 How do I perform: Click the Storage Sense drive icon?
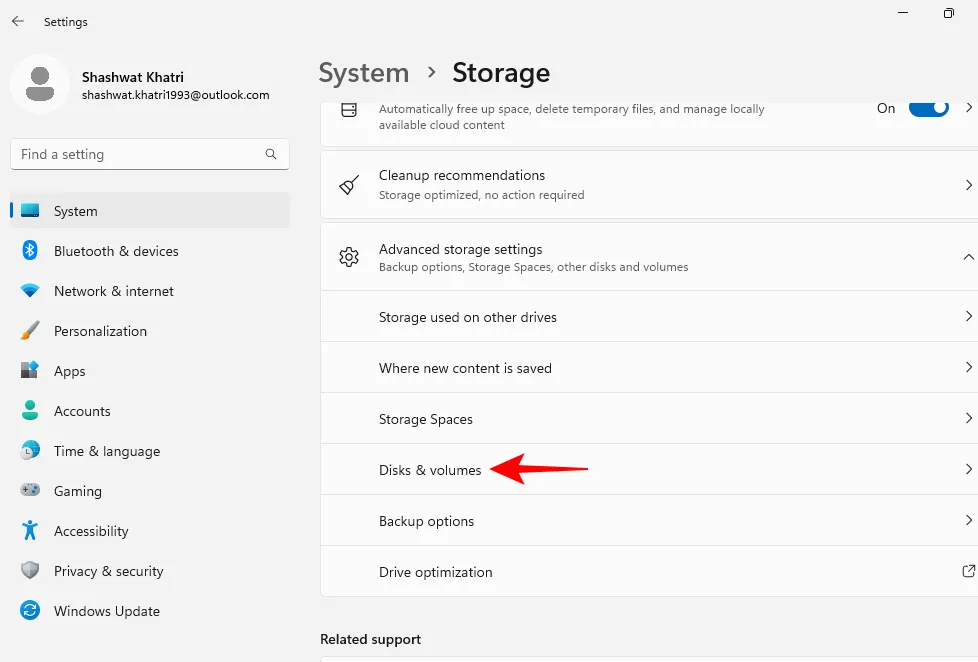pos(349,110)
